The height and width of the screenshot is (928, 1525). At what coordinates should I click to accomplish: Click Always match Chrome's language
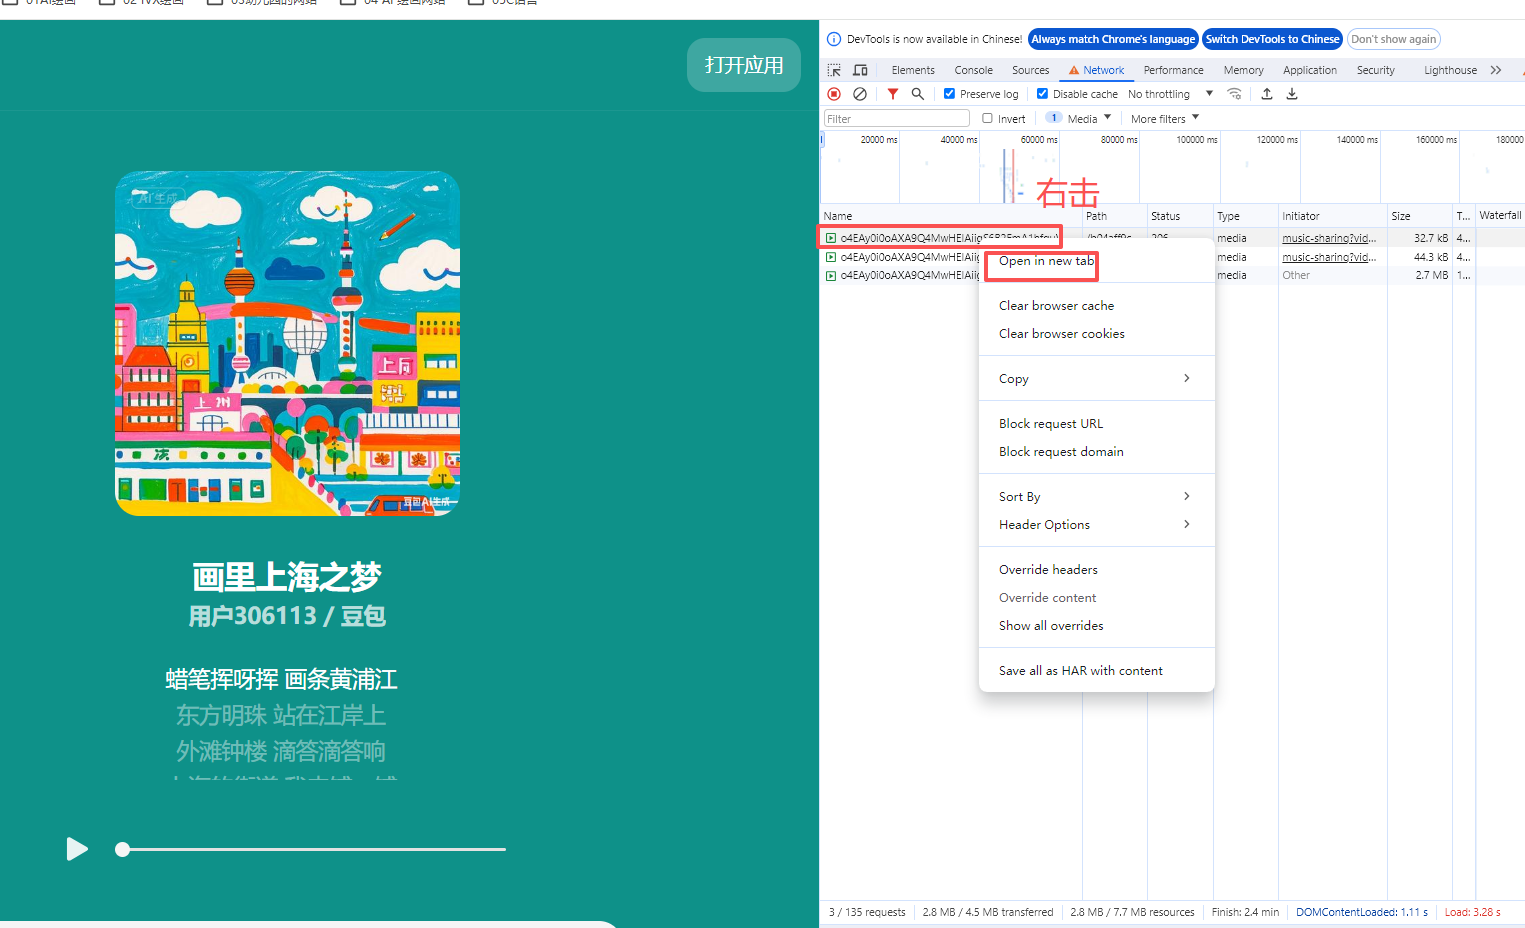(1113, 39)
